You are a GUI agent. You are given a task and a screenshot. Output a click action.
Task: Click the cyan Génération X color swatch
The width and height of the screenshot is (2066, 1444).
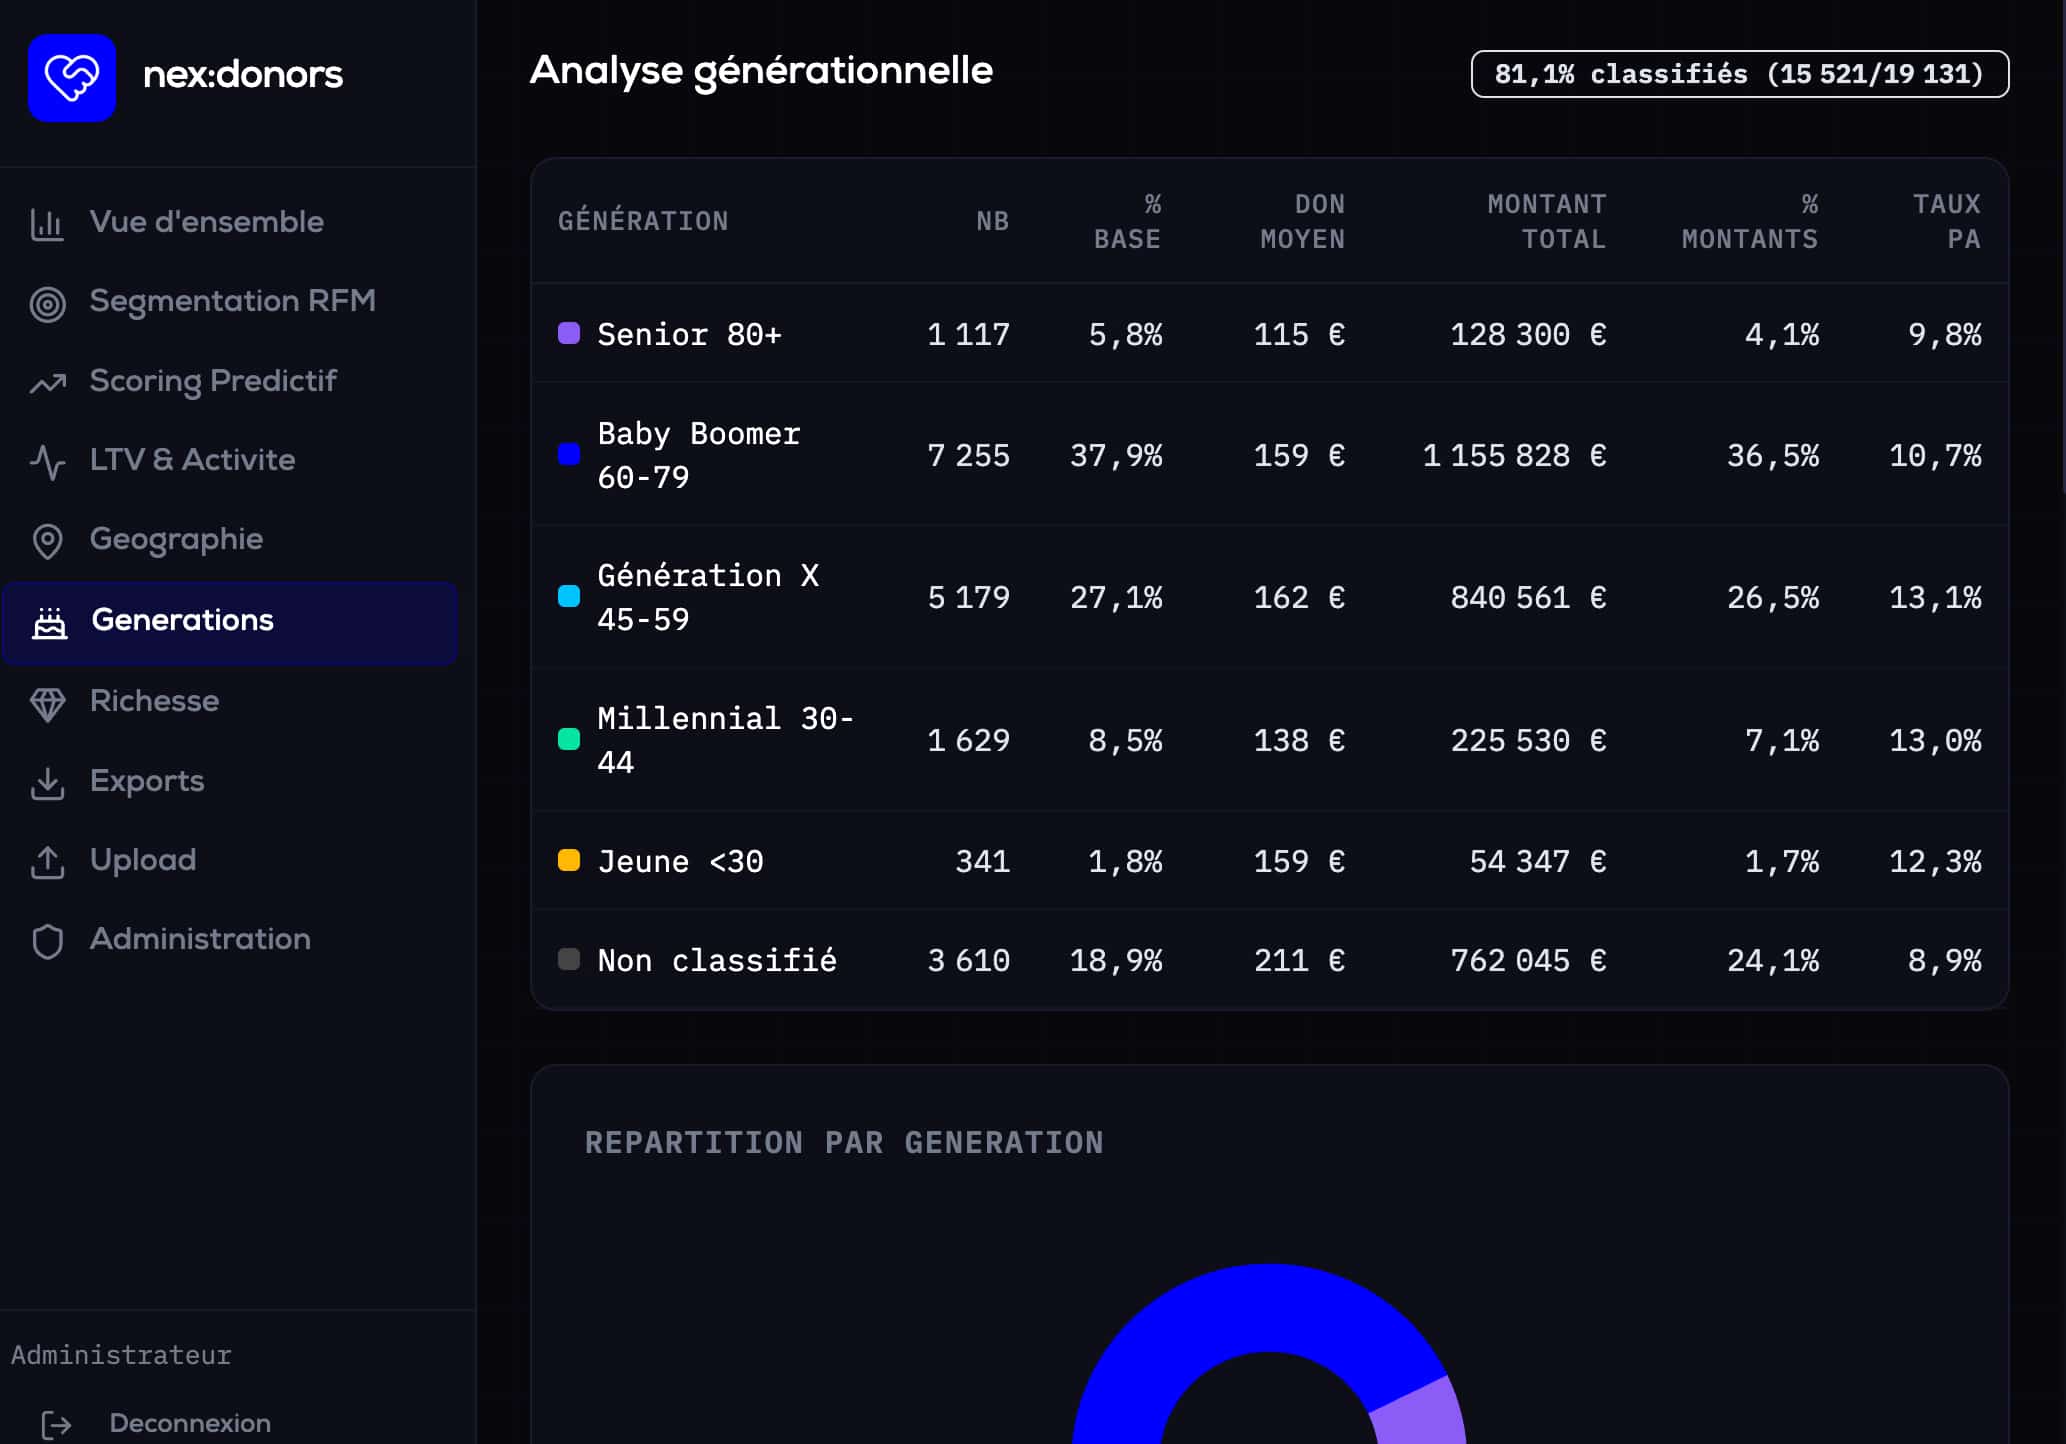click(568, 596)
